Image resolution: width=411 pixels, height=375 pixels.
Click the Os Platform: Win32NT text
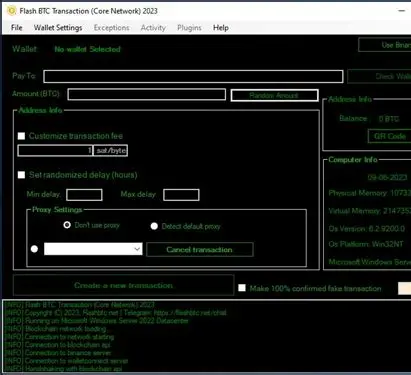(x=366, y=244)
